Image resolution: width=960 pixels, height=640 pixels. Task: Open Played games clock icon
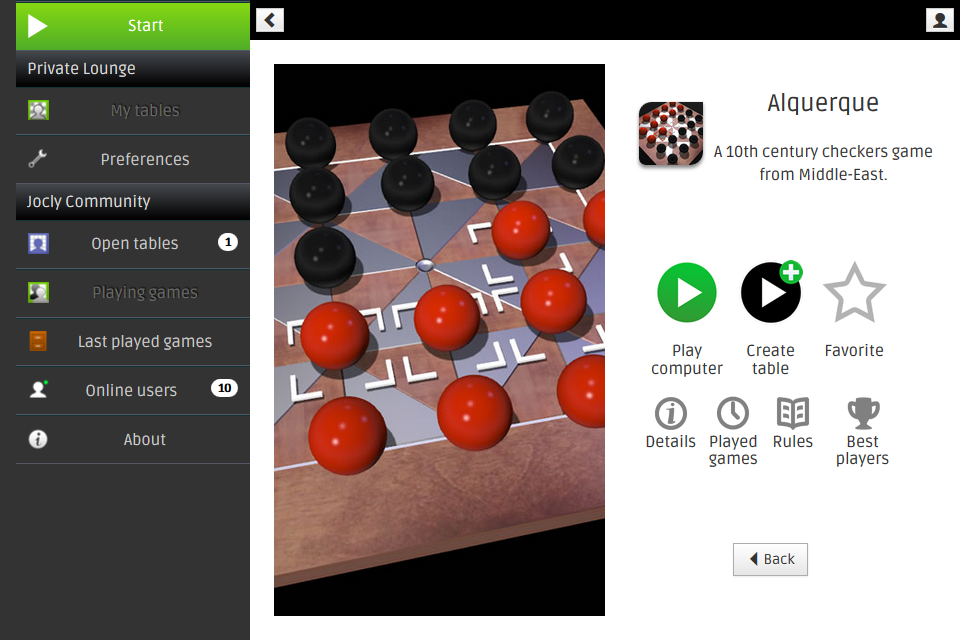click(733, 413)
